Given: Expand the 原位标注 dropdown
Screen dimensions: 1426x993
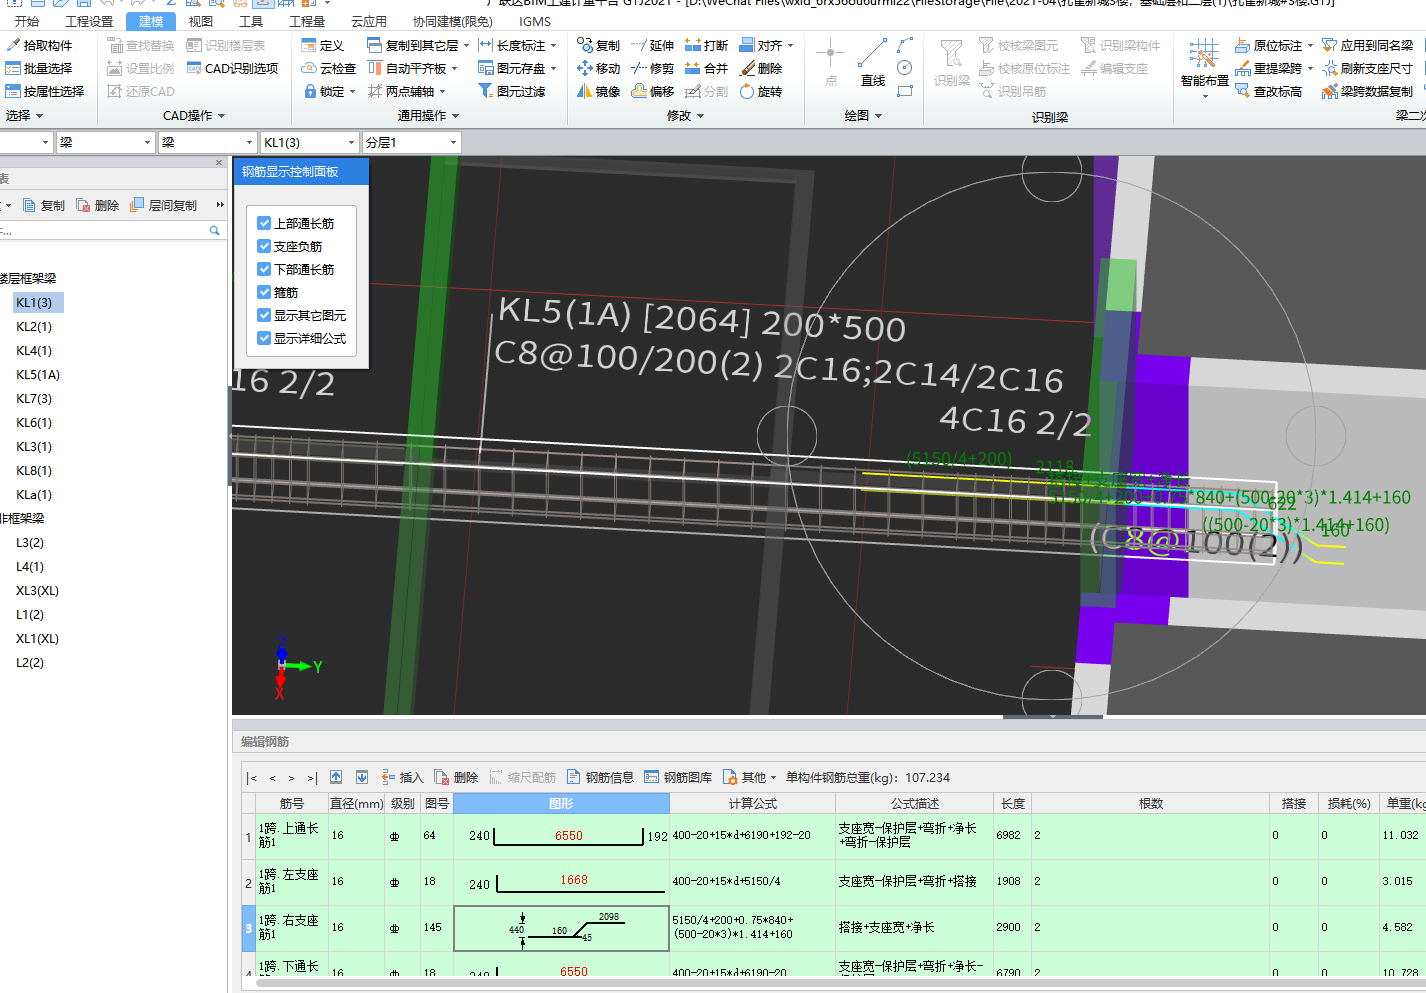Looking at the screenshot, I should [1310, 45].
